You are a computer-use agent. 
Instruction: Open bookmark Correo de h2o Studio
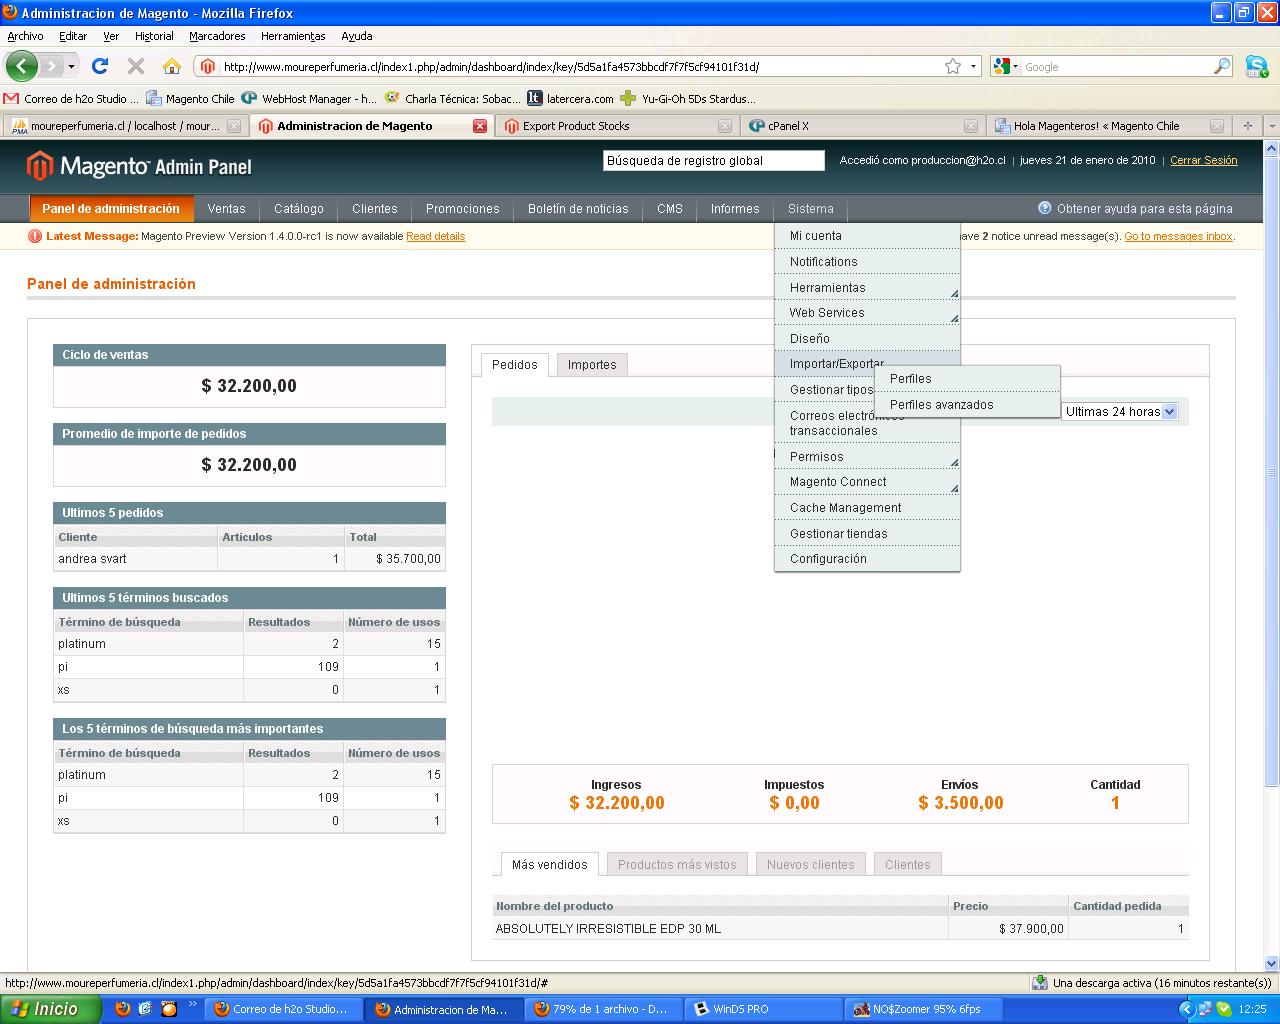pyautogui.click(x=71, y=99)
